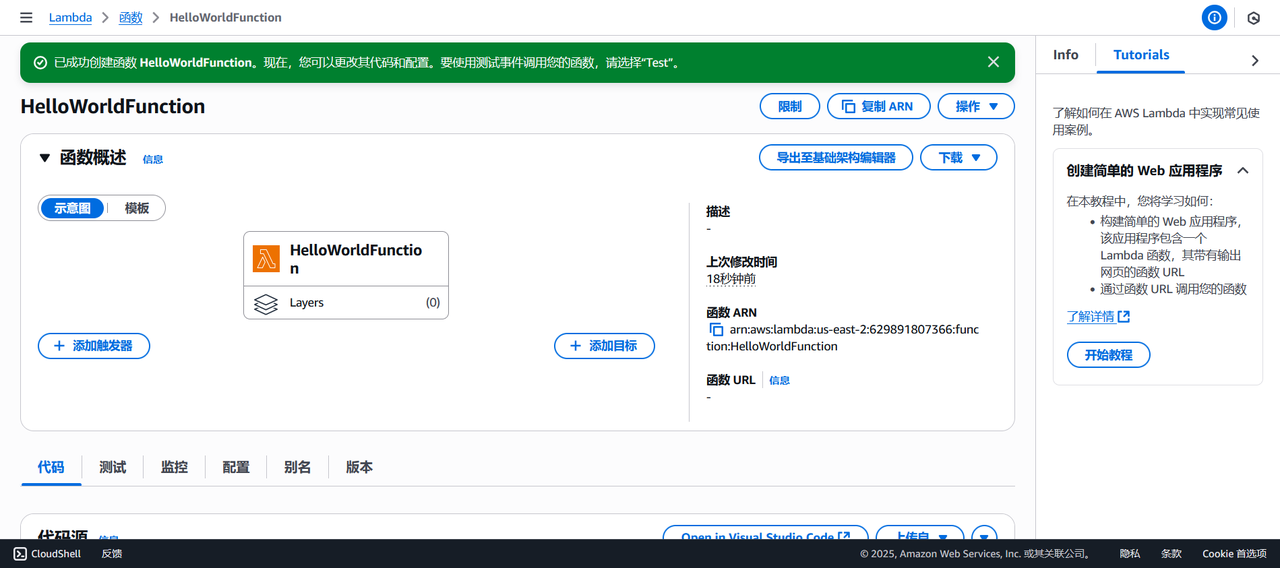Viewport: 1280px width, 568px height.
Task: Click the 添加触发器 button
Action: point(94,346)
